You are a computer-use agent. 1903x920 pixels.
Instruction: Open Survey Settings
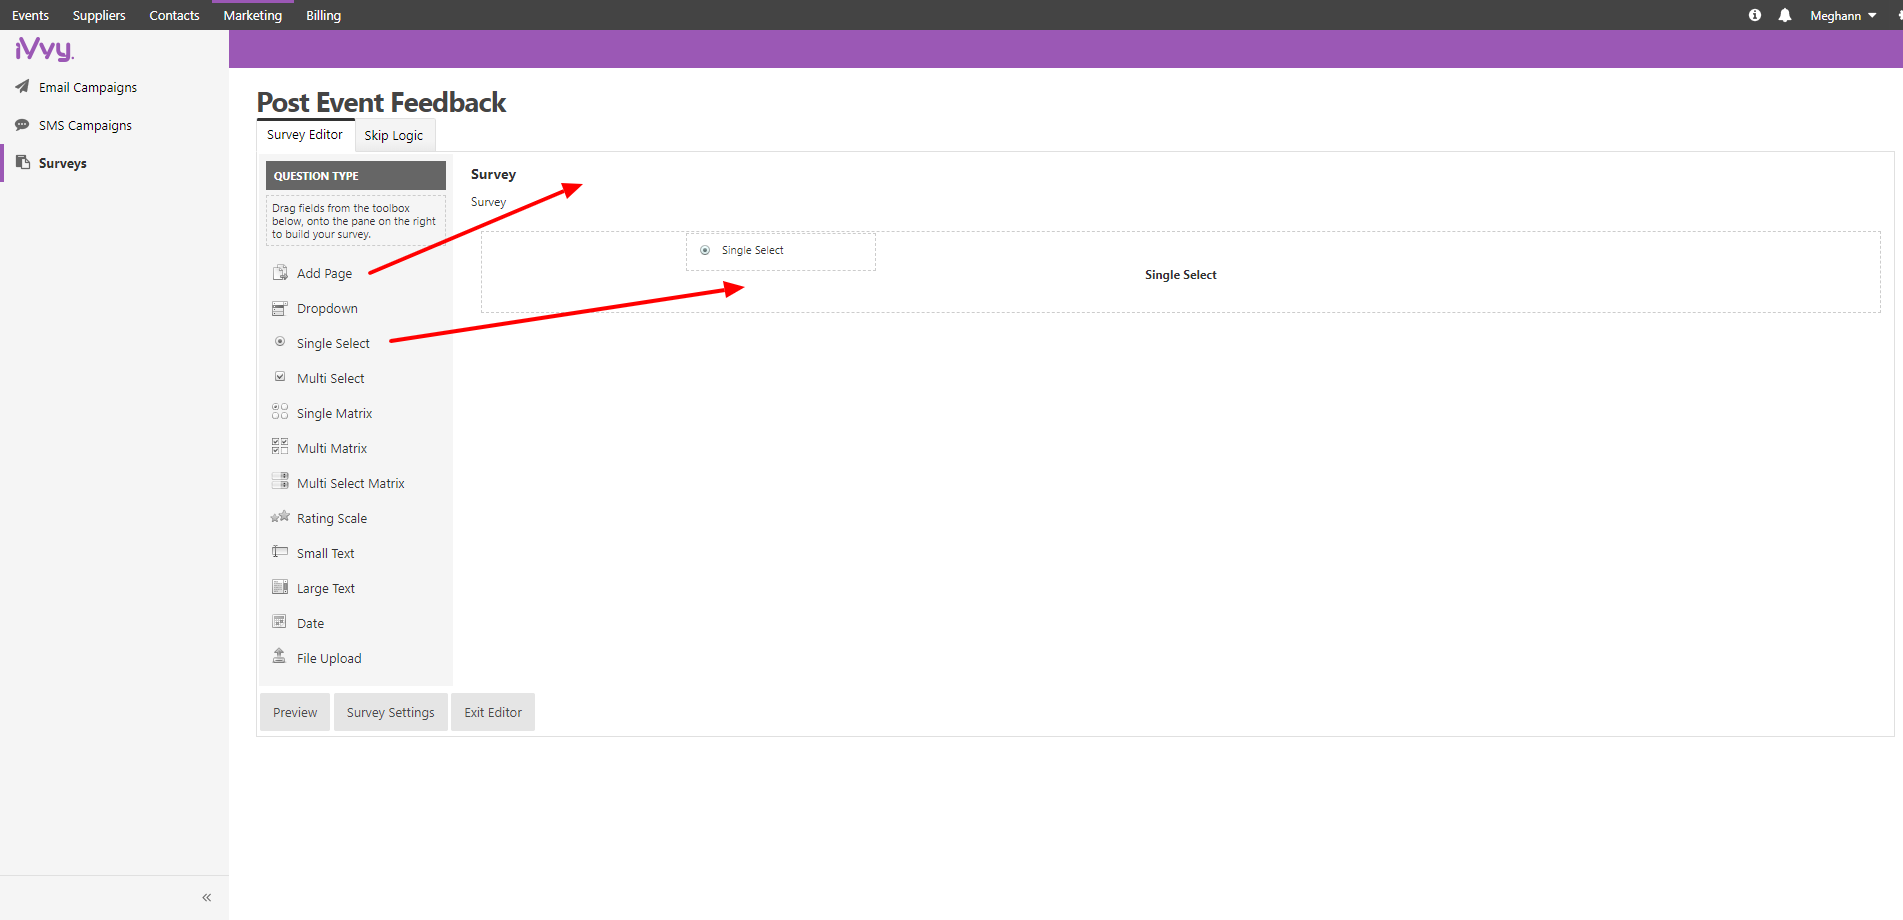[x=391, y=712]
